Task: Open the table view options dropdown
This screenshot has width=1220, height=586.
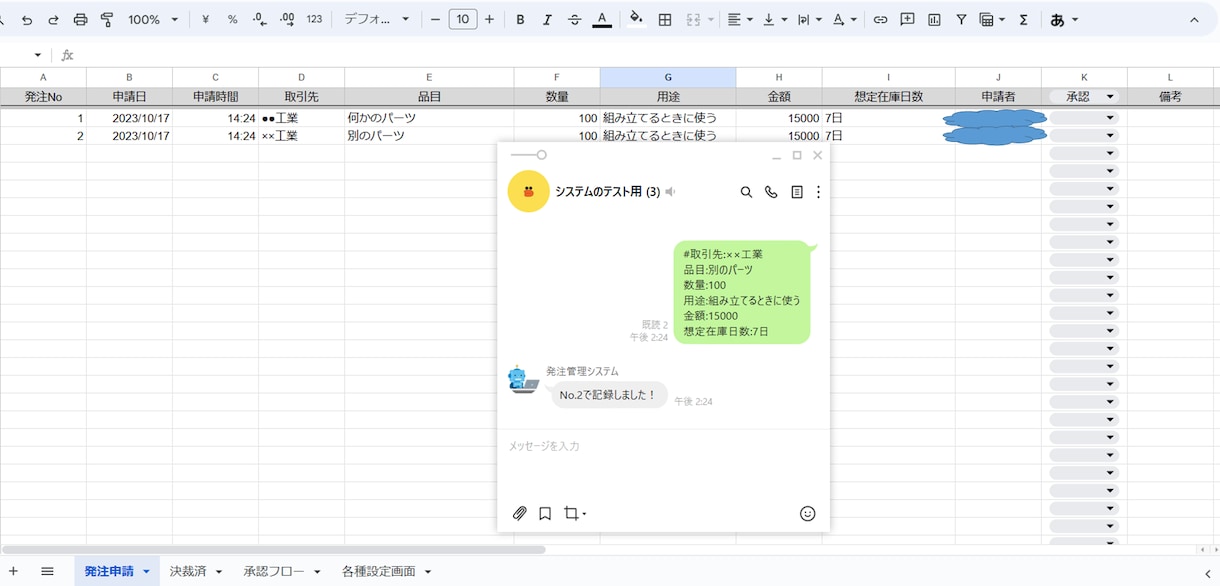Action: [x=992, y=20]
